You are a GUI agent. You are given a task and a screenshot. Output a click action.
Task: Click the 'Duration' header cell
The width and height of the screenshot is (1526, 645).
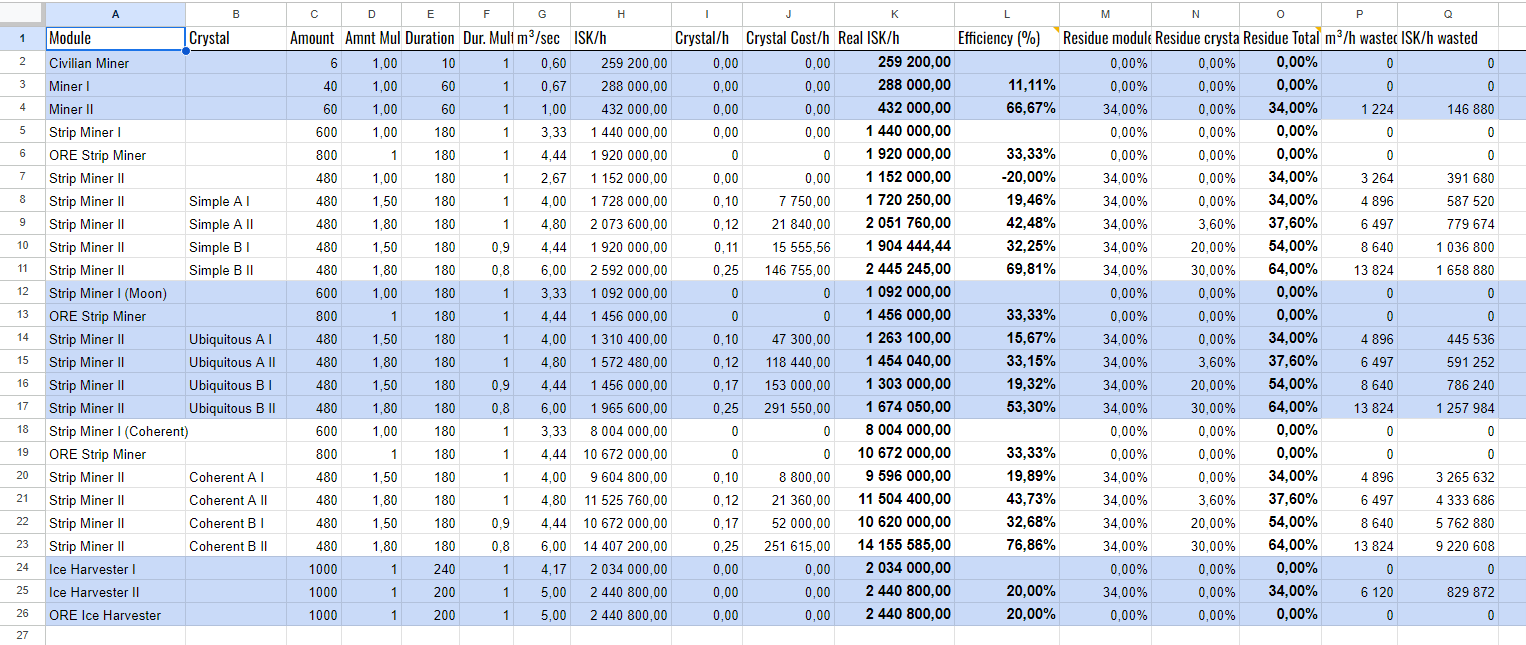[430, 39]
